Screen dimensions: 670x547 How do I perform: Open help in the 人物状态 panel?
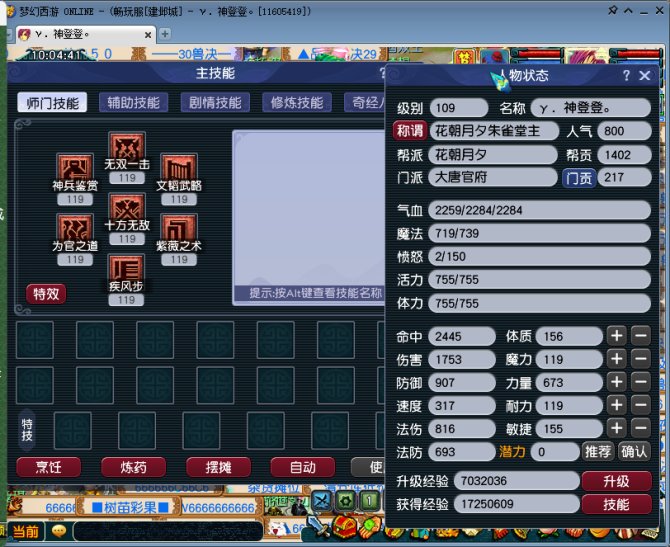click(626, 76)
